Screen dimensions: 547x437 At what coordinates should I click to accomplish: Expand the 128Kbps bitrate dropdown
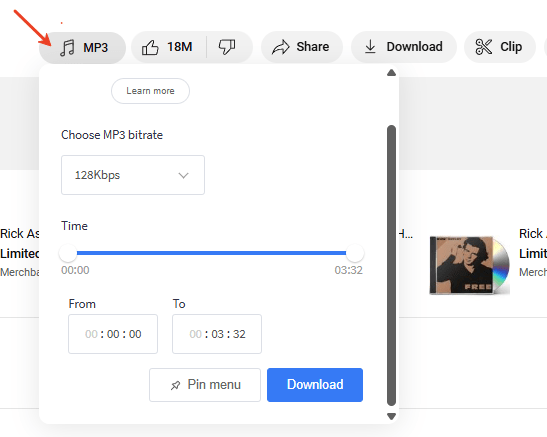(x=133, y=175)
